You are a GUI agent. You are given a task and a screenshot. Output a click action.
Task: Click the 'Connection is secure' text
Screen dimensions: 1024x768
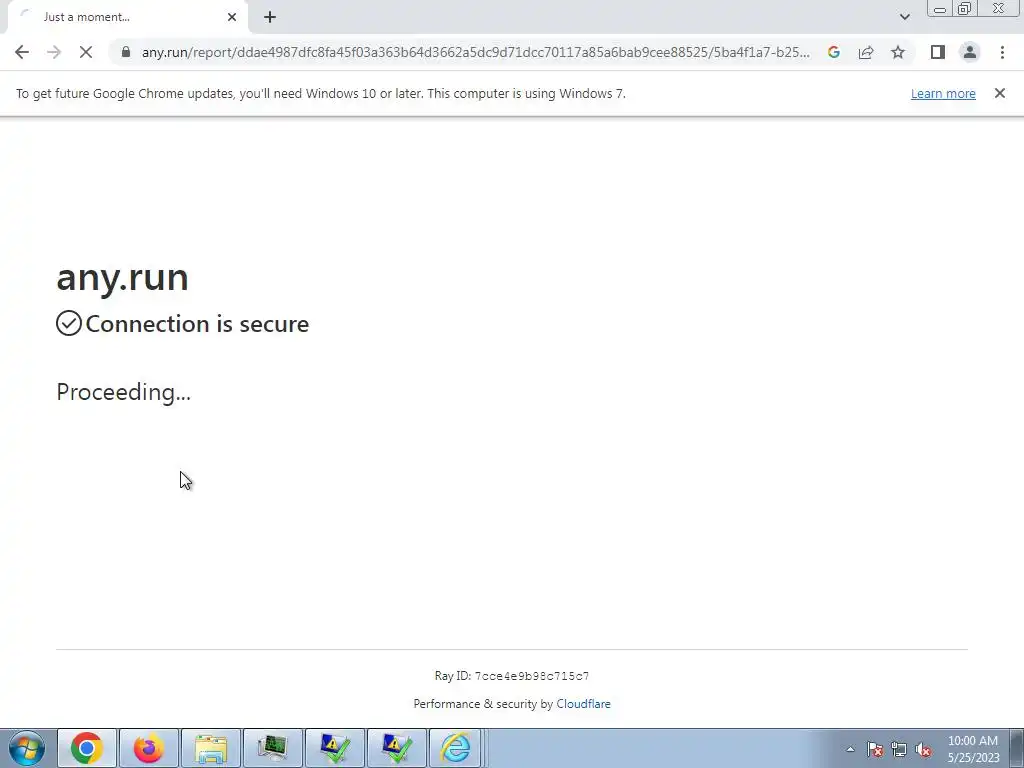[x=197, y=324]
